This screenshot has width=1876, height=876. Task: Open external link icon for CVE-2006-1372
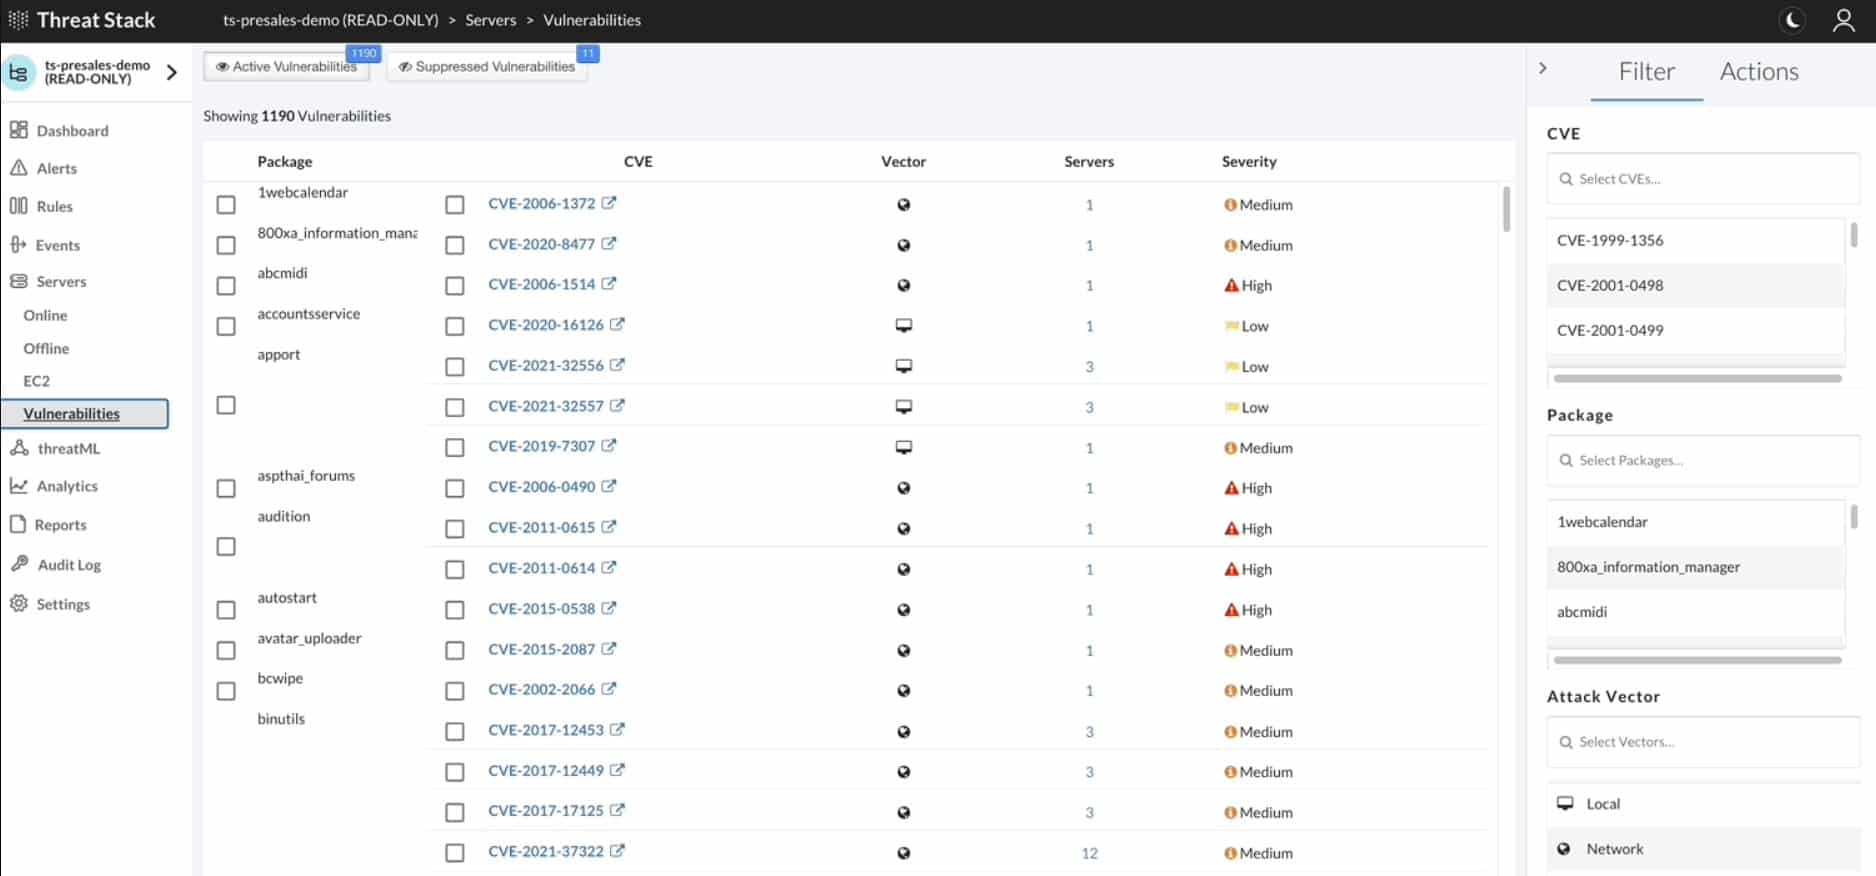609,203
